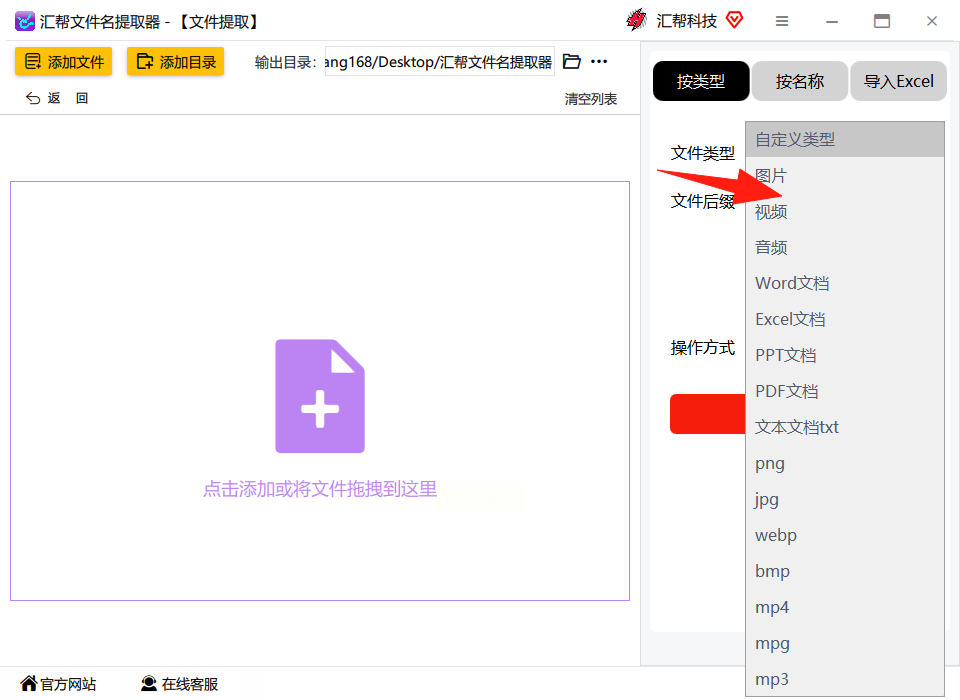Click the three-dot more options icon
960x700 pixels.
coord(599,61)
